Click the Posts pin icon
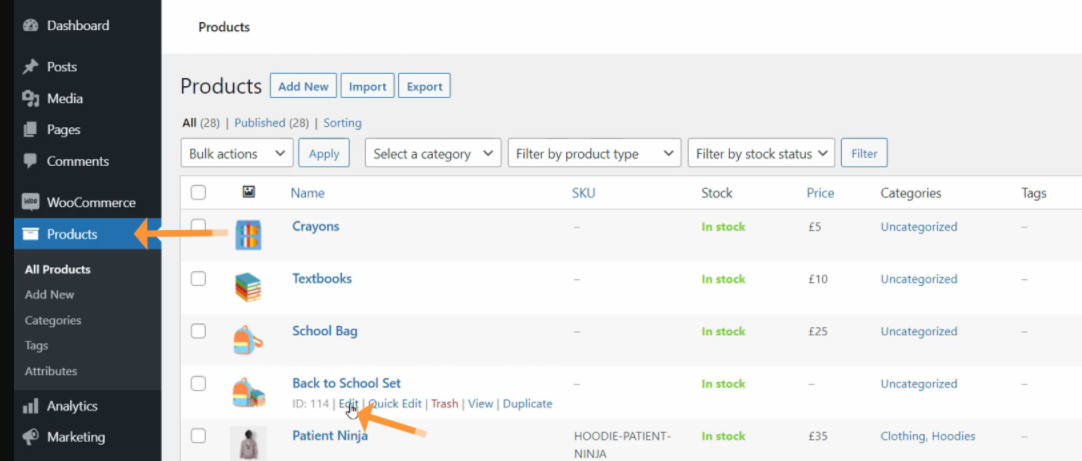This screenshot has height=461, width=1082. point(29,67)
